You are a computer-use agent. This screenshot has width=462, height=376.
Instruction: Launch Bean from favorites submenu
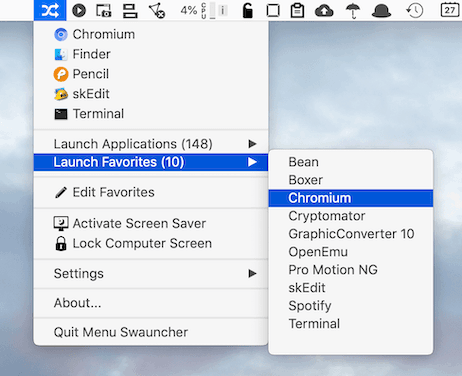pyautogui.click(x=351, y=162)
